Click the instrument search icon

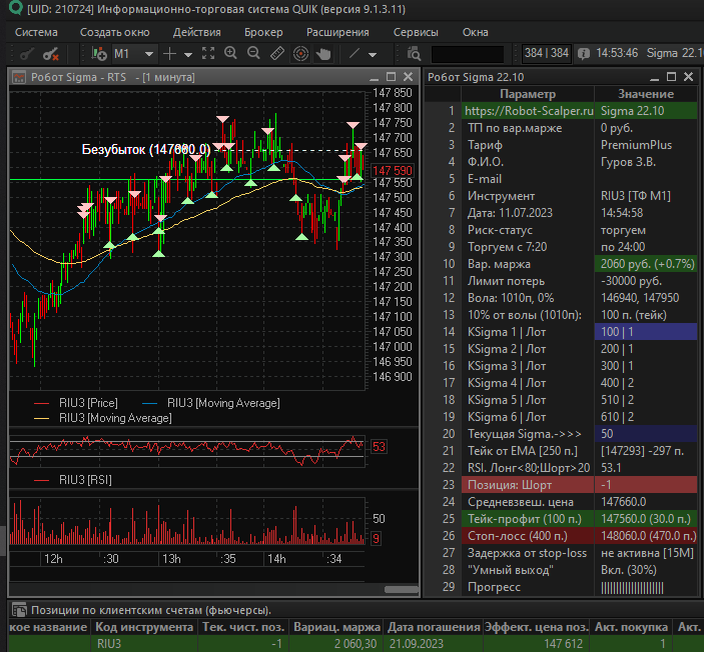[414, 54]
